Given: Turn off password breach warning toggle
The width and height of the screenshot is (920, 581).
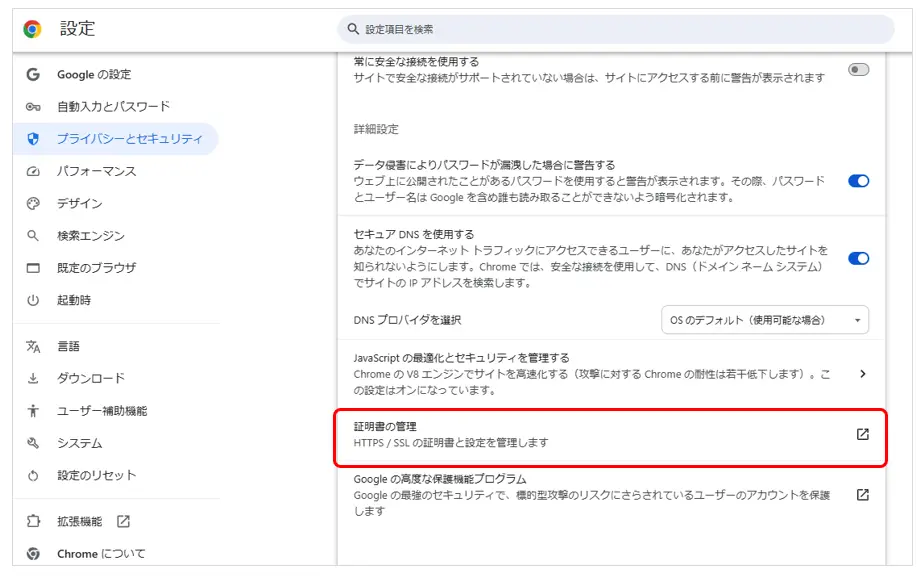Looking at the screenshot, I should [858, 181].
